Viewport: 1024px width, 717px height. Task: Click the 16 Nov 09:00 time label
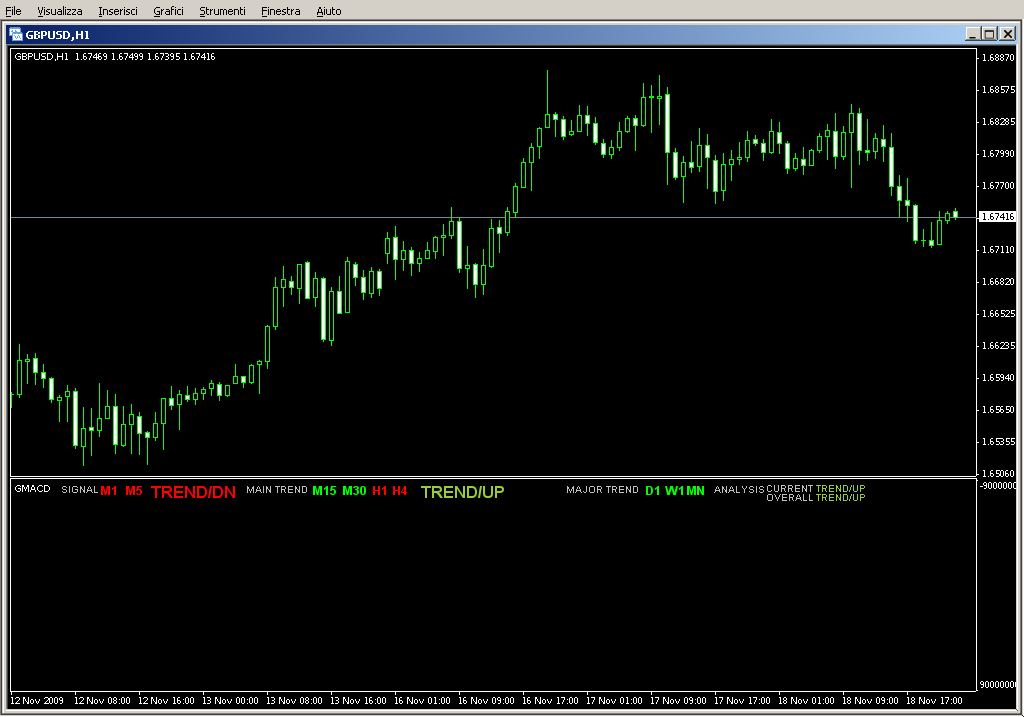point(486,701)
